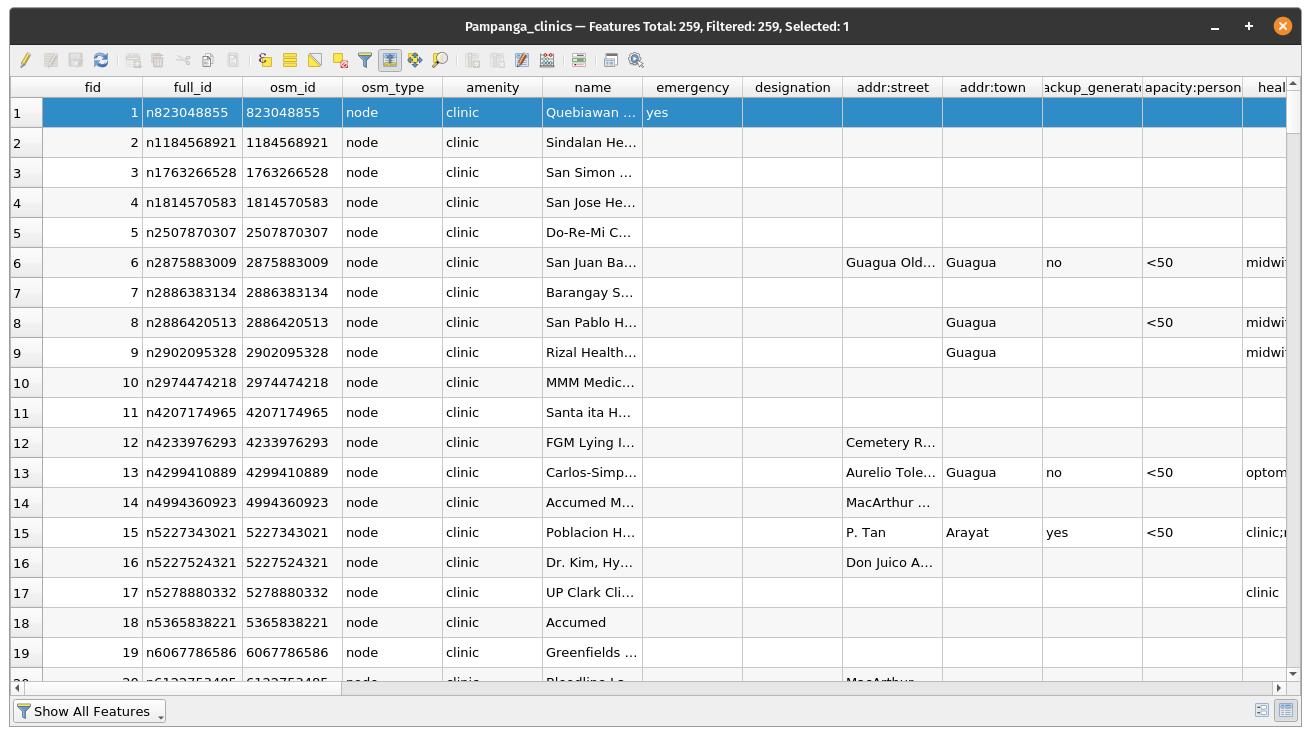Zoom map to the selected rows
The image size is (1311, 736).
440,60
